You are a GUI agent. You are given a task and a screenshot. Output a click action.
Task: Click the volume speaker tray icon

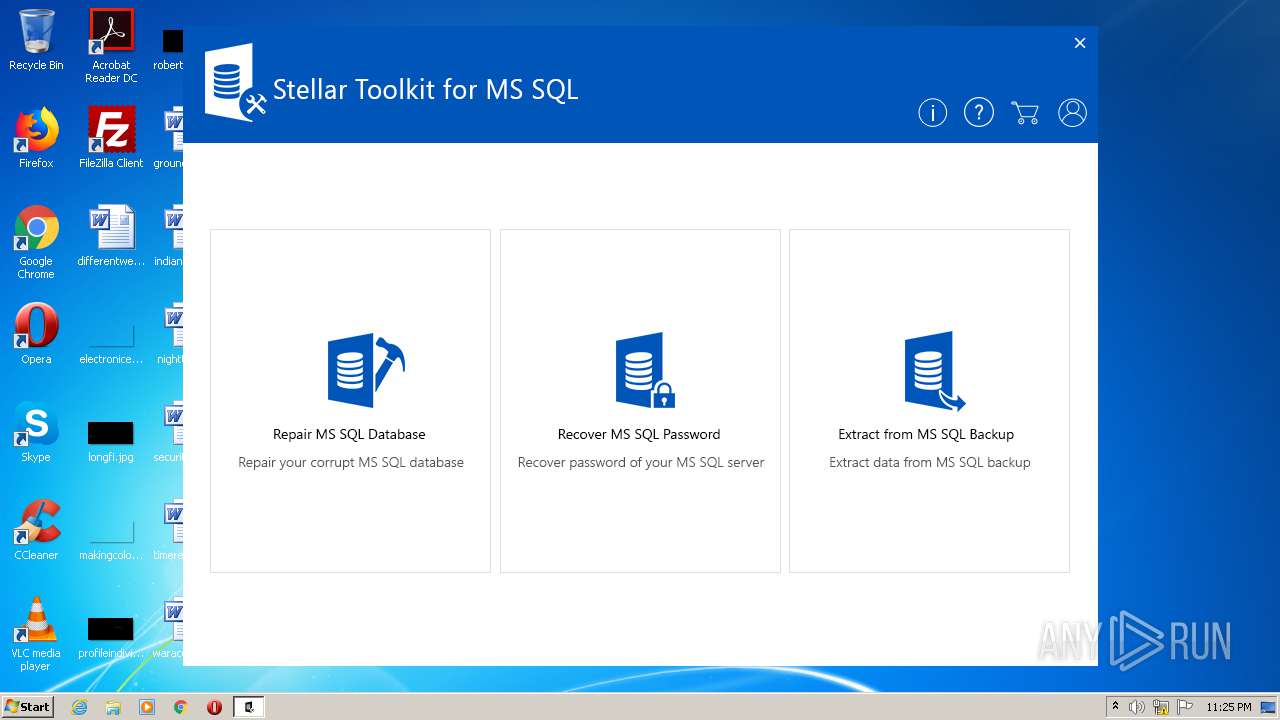pos(1137,707)
